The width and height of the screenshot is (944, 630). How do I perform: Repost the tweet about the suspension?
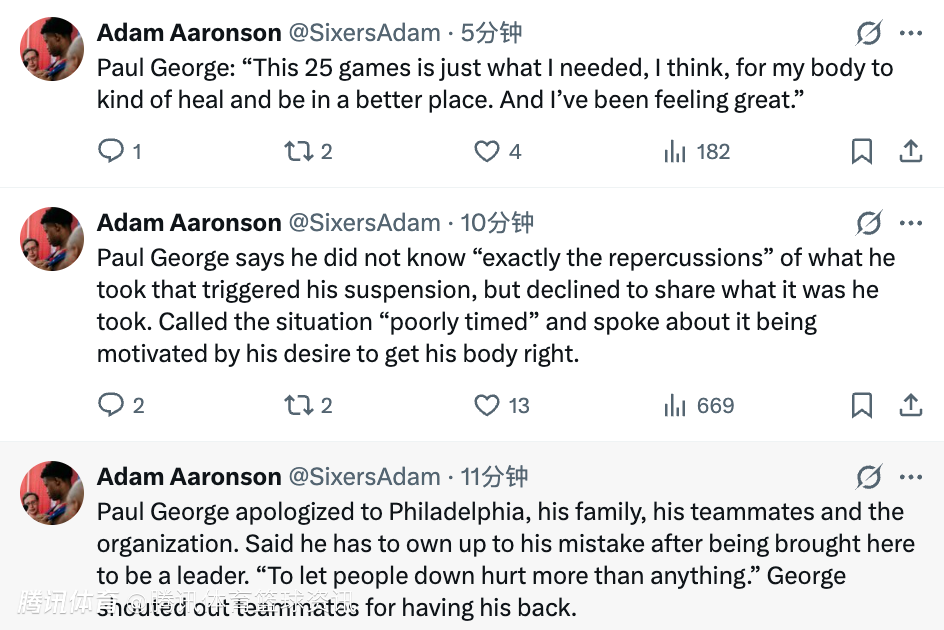(297, 405)
